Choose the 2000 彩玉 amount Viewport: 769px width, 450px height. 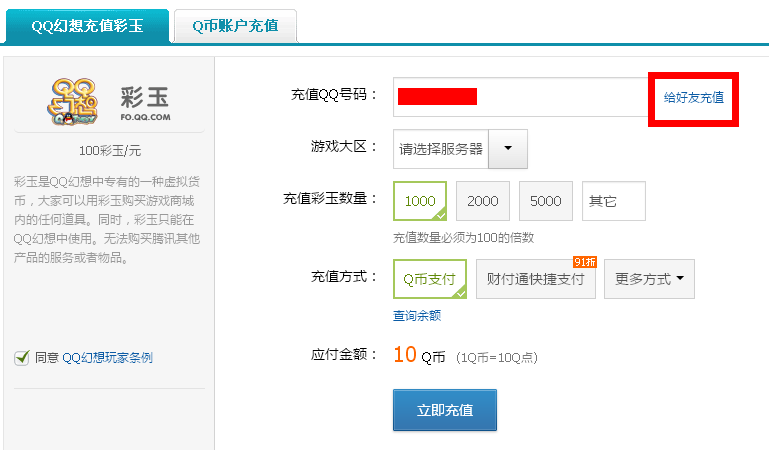(x=482, y=201)
